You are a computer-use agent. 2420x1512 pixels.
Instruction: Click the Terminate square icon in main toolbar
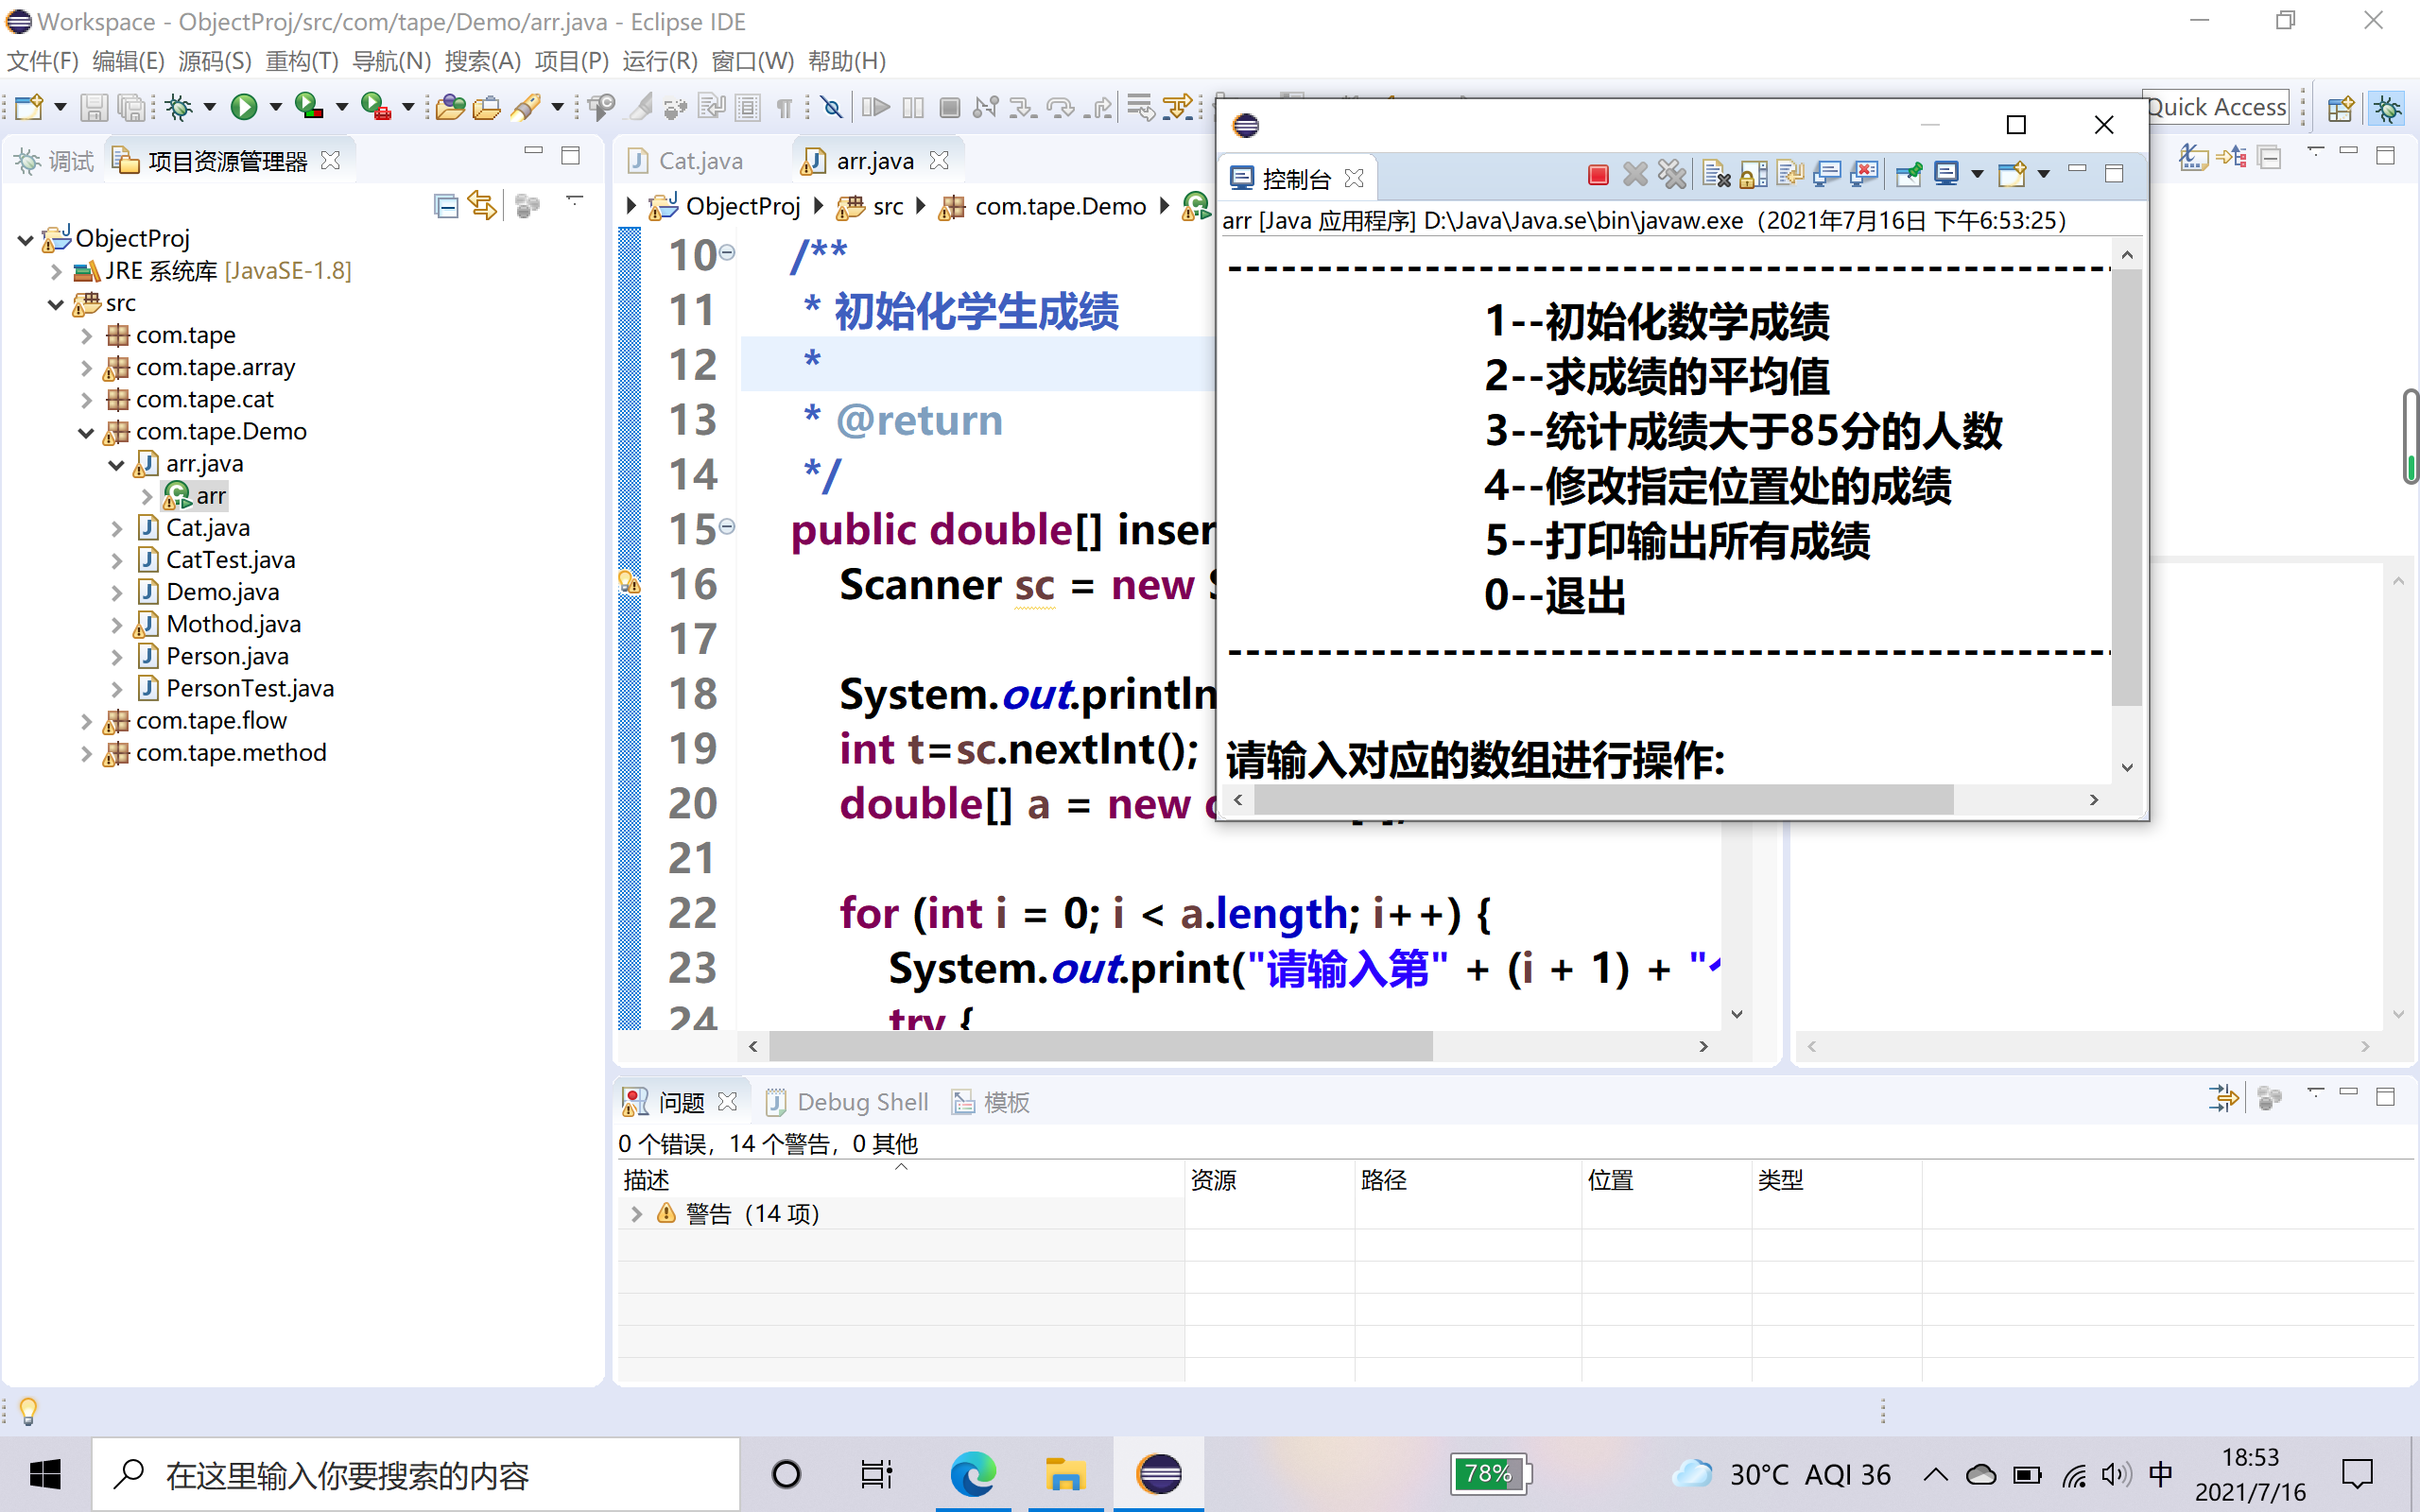tap(950, 106)
